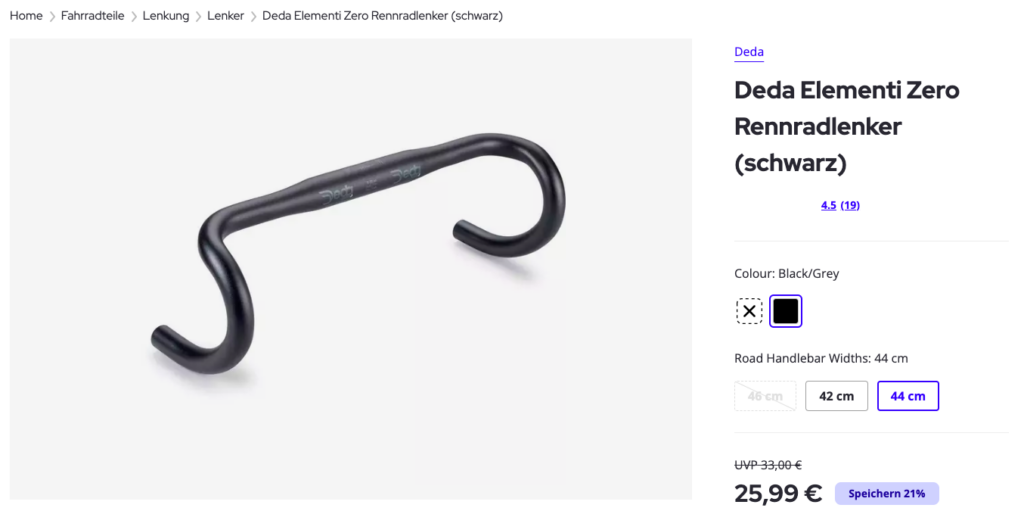Click the chevron separator after Fahrradteile breadcrumb

(134, 16)
